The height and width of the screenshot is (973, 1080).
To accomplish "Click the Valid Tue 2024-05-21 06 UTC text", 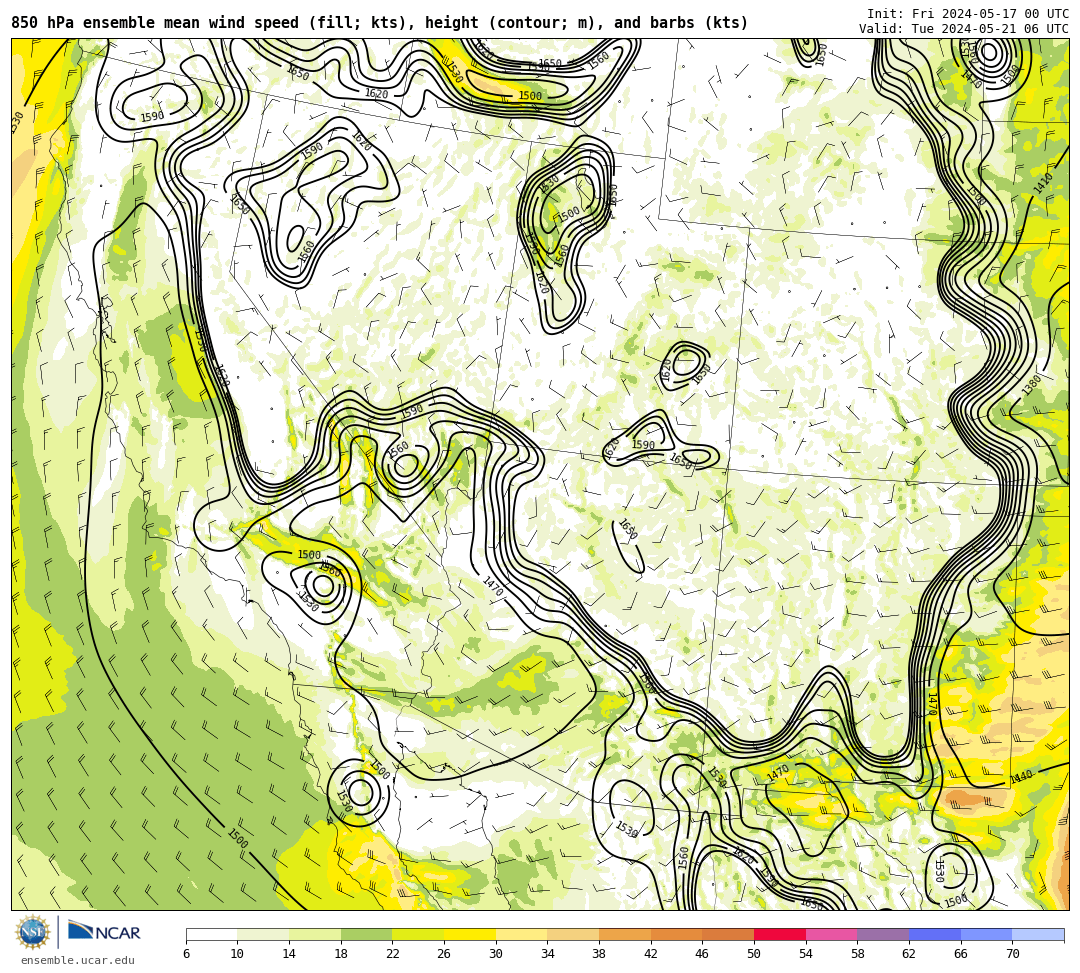I will tap(964, 28).
